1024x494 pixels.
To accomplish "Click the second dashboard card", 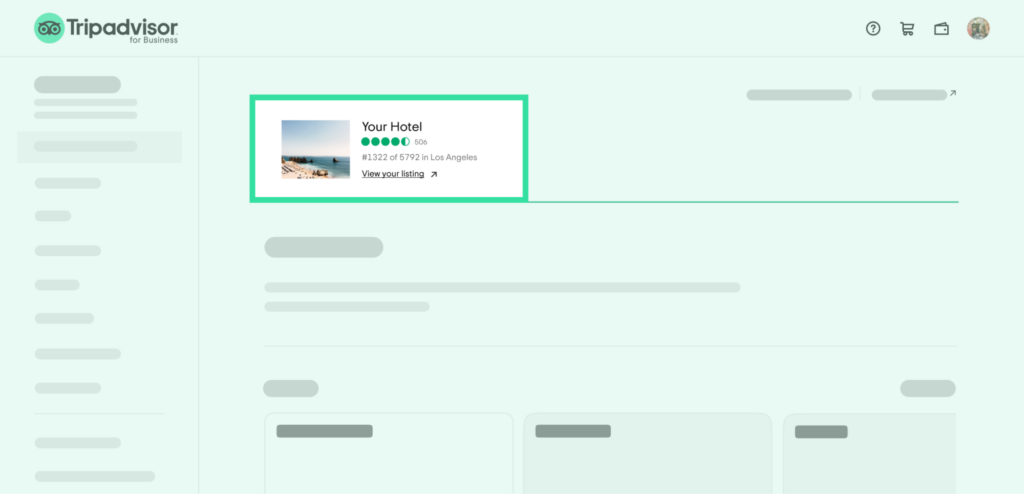I will click(647, 453).
